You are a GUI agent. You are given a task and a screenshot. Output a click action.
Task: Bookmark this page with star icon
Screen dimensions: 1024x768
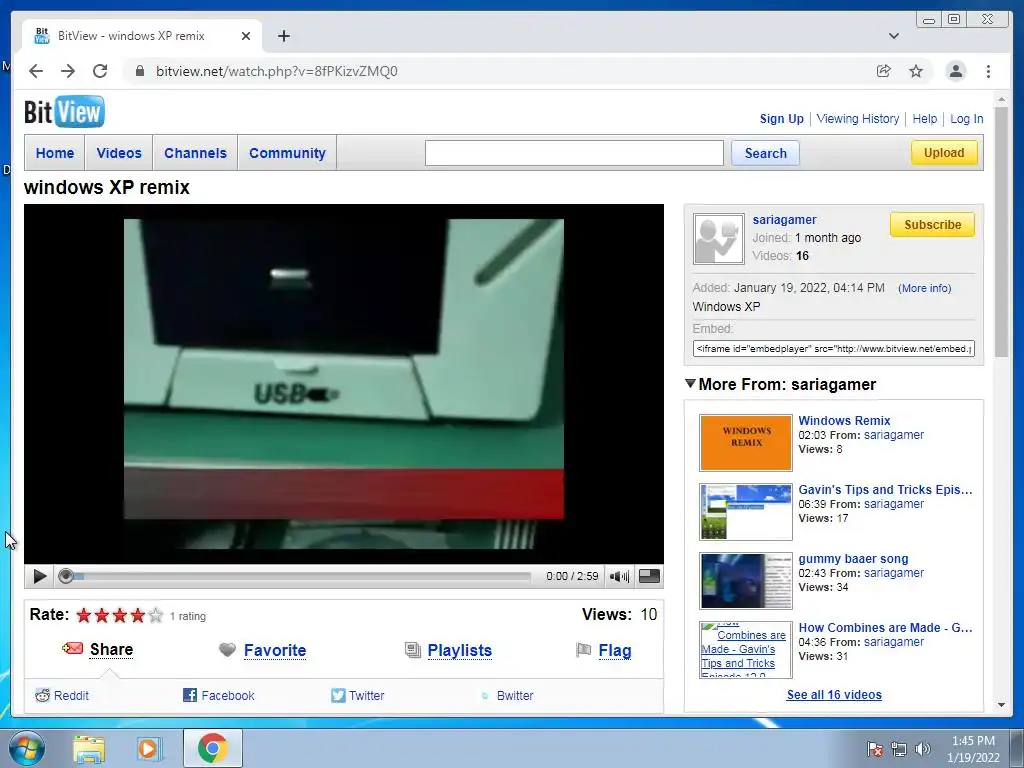click(x=916, y=71)
